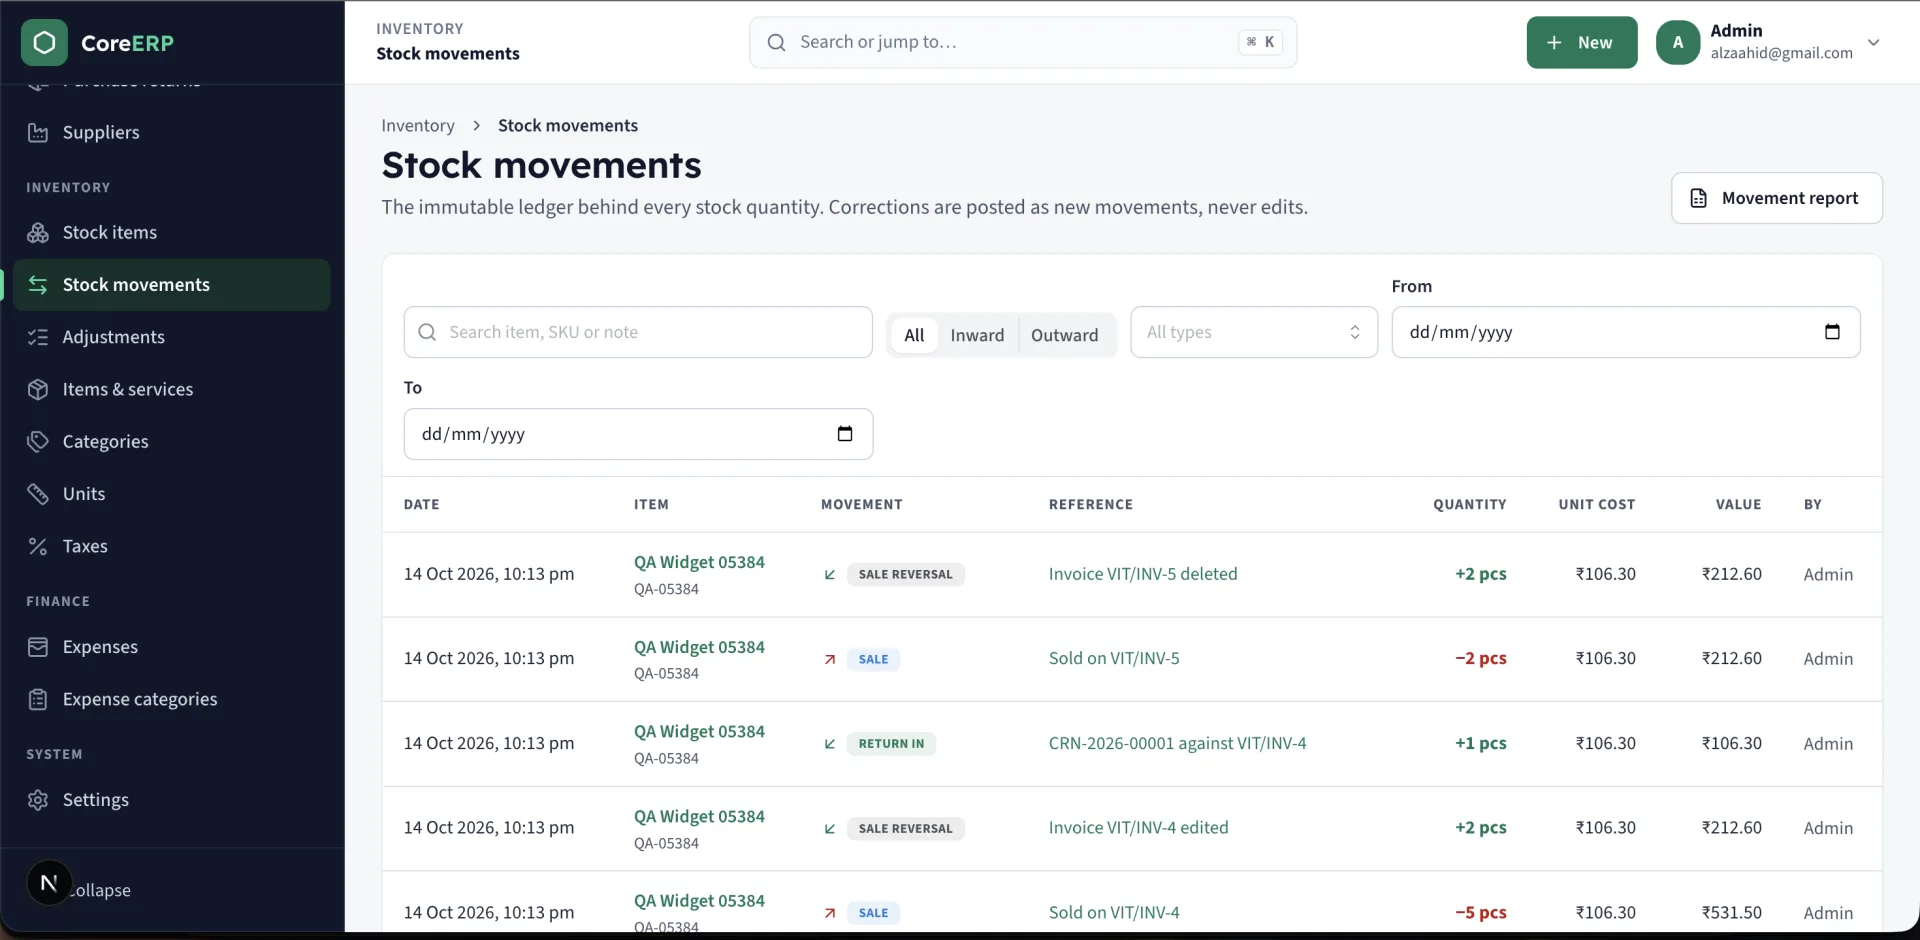Image resolution: width=1920 pixels, height=940 pixels.
Task: Go to Inventory breadcrumb link
Action: pos(418,125)
